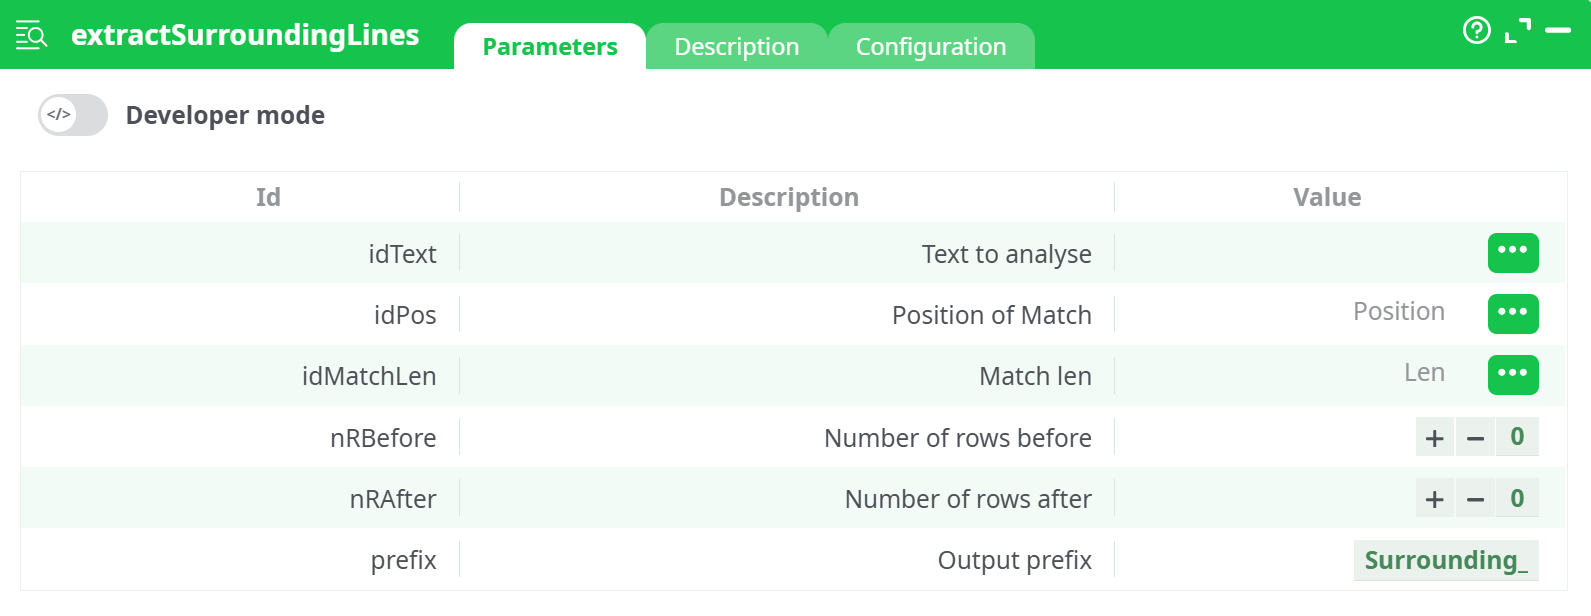Increase Number of rows before

click(x=1434, y=437)
